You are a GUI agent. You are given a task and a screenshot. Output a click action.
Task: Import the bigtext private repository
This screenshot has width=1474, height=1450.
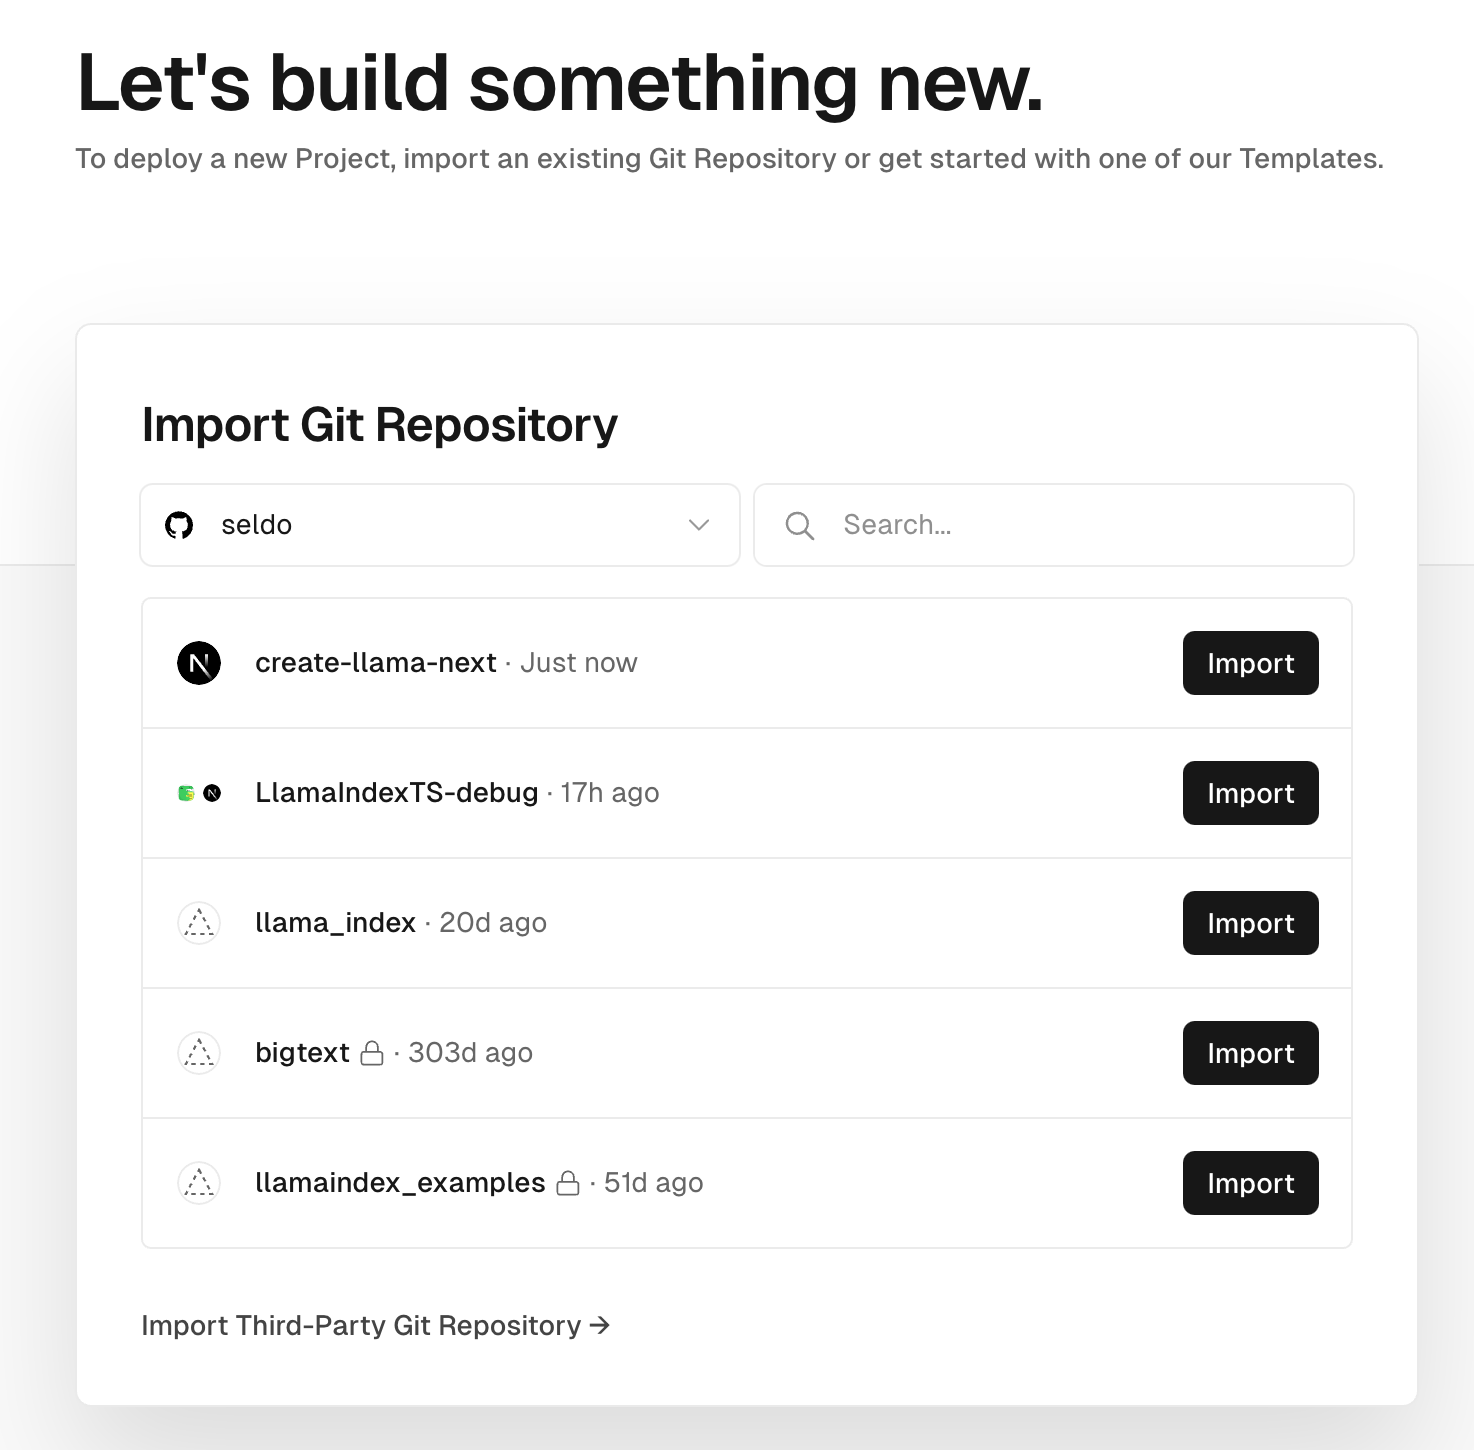pyautogui.click(x=1250, y=1053)
